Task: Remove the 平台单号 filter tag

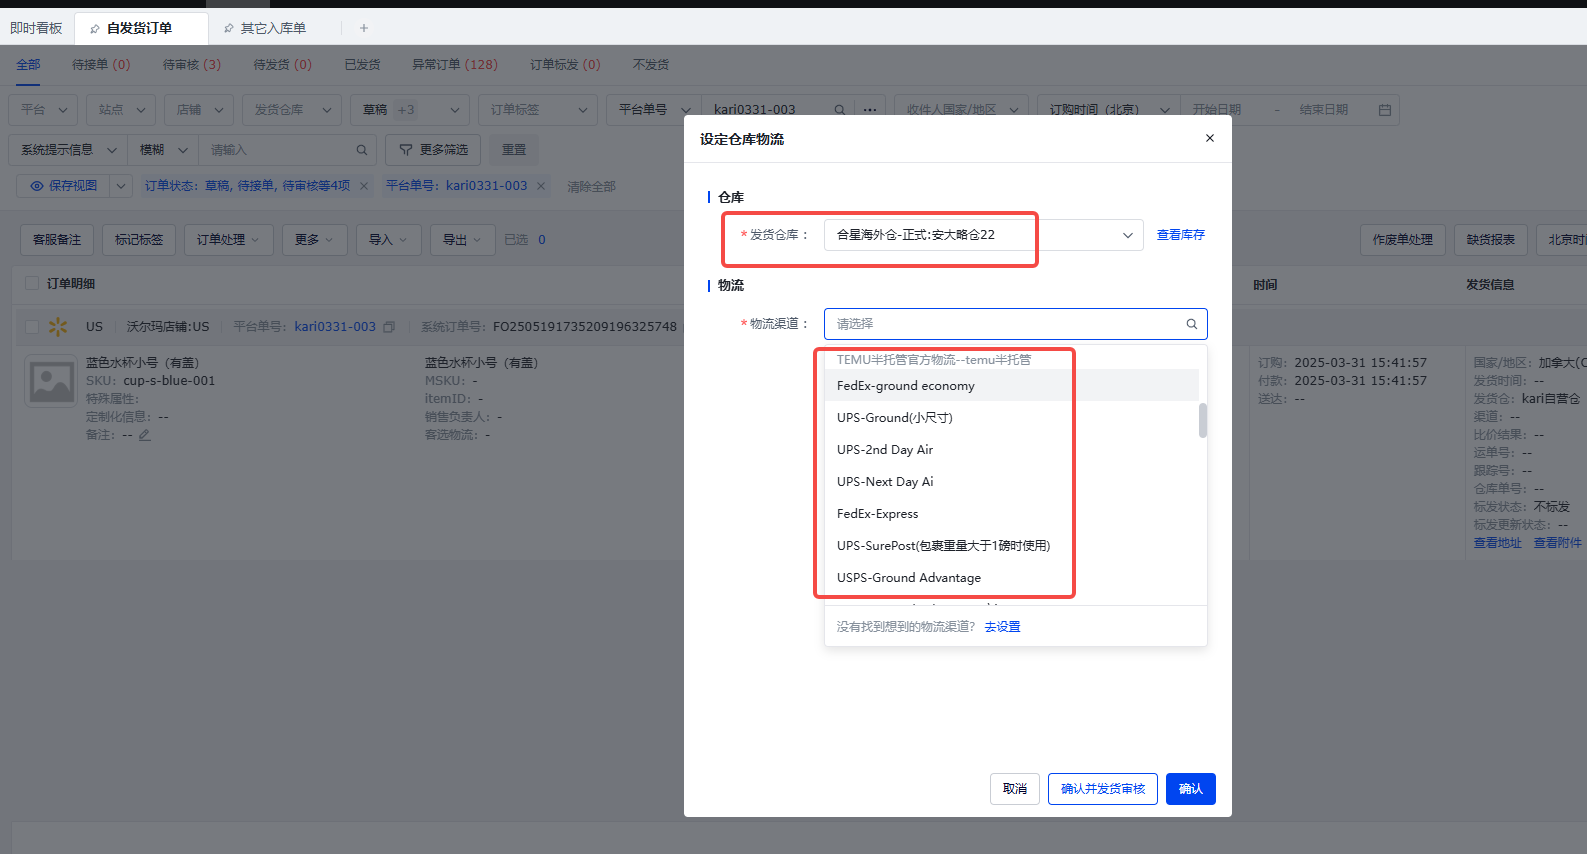Action: (541, 186)
